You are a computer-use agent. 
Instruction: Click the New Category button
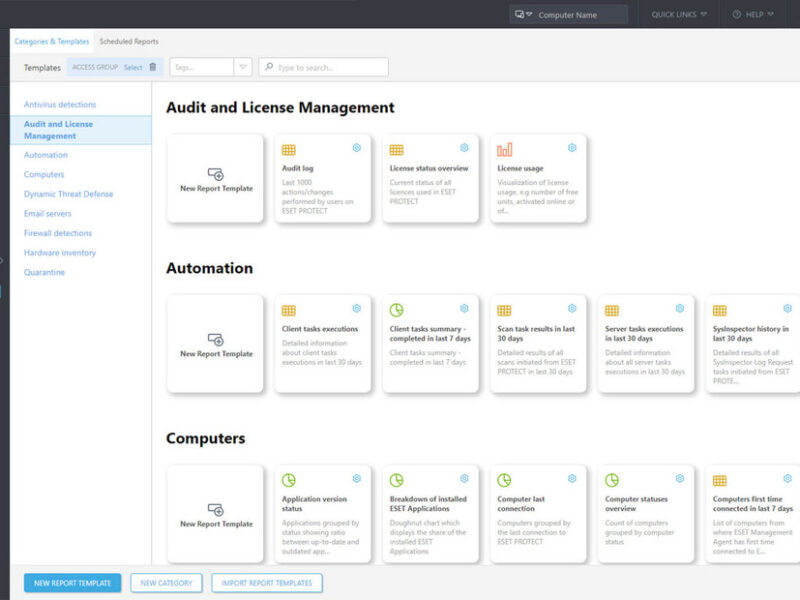tap(167, 583)
